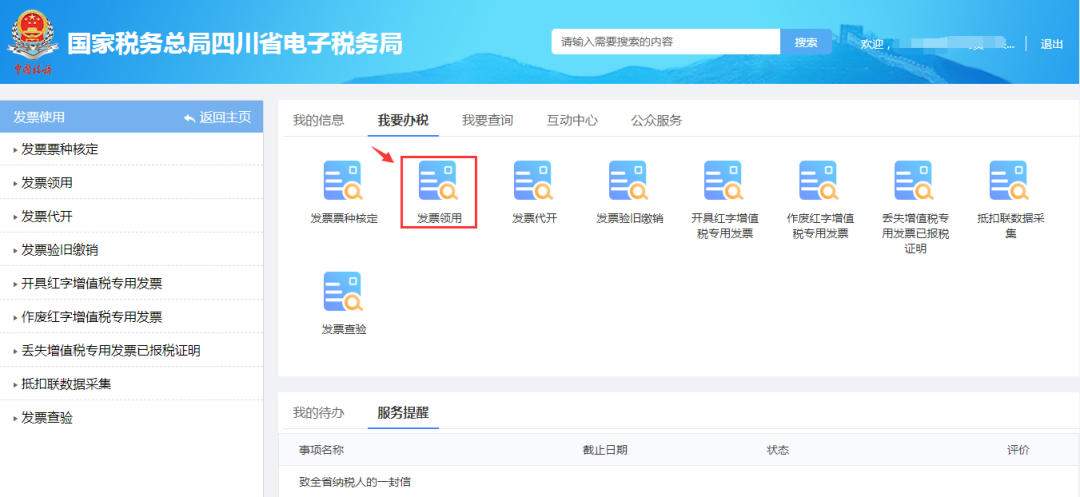This screenshot has width=1080, height=497.
Task: Click 返回主页 in the sidebar header
Action: [218, 118]
